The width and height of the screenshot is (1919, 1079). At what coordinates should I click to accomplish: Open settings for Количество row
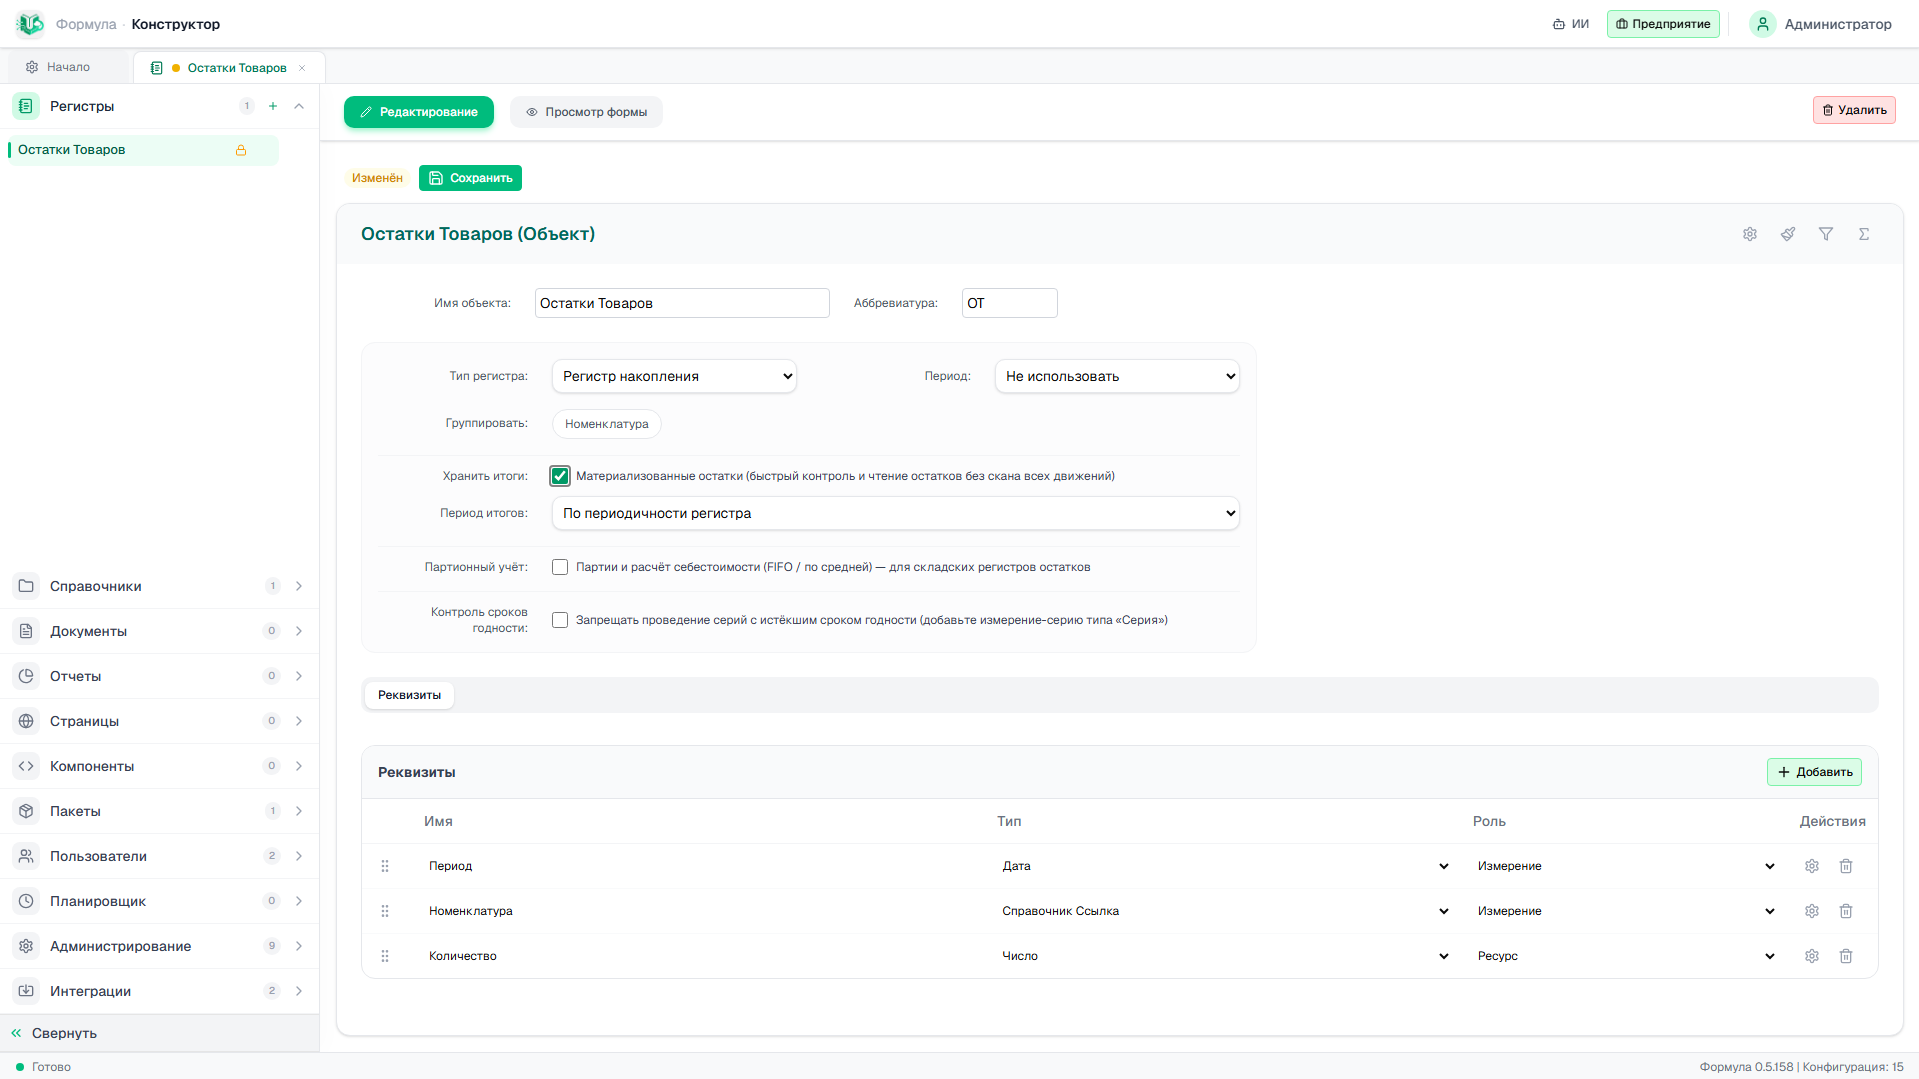(1812, 956)
